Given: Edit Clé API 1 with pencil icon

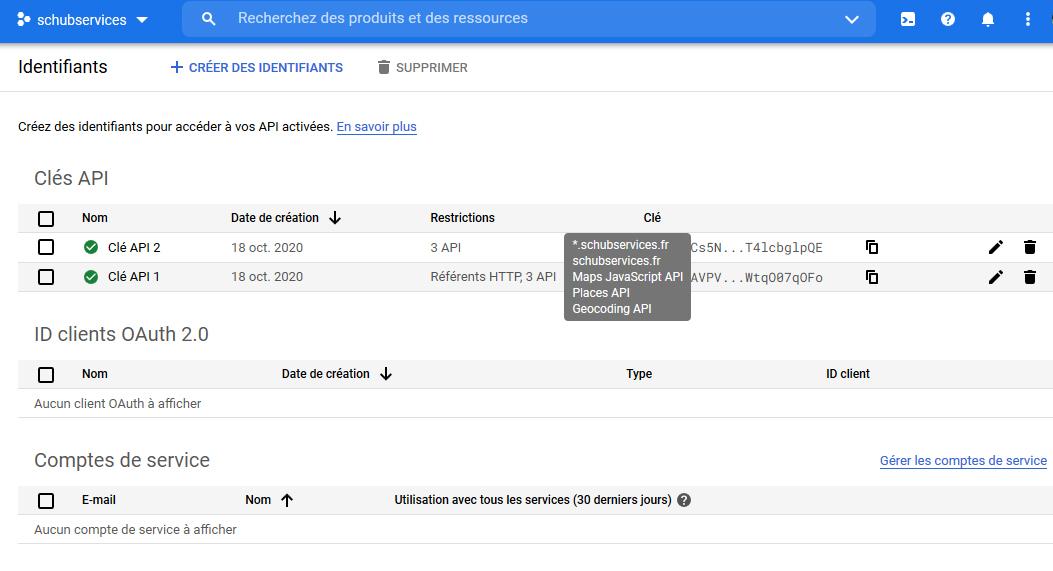Looking at the screenshot, I should click(x=996, y=277).
